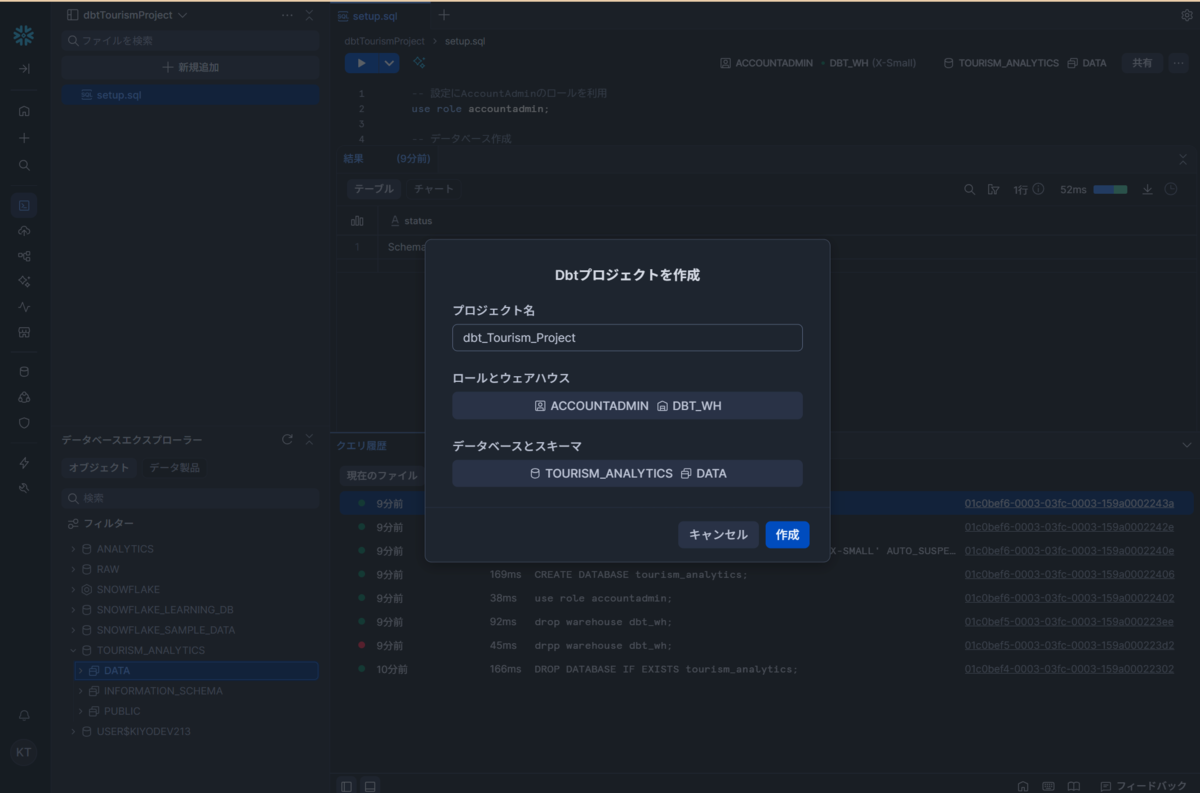Expand the INFORMATION_SCHEMA schema
Screen dimensions: 1200x793
tap(81, 691)
